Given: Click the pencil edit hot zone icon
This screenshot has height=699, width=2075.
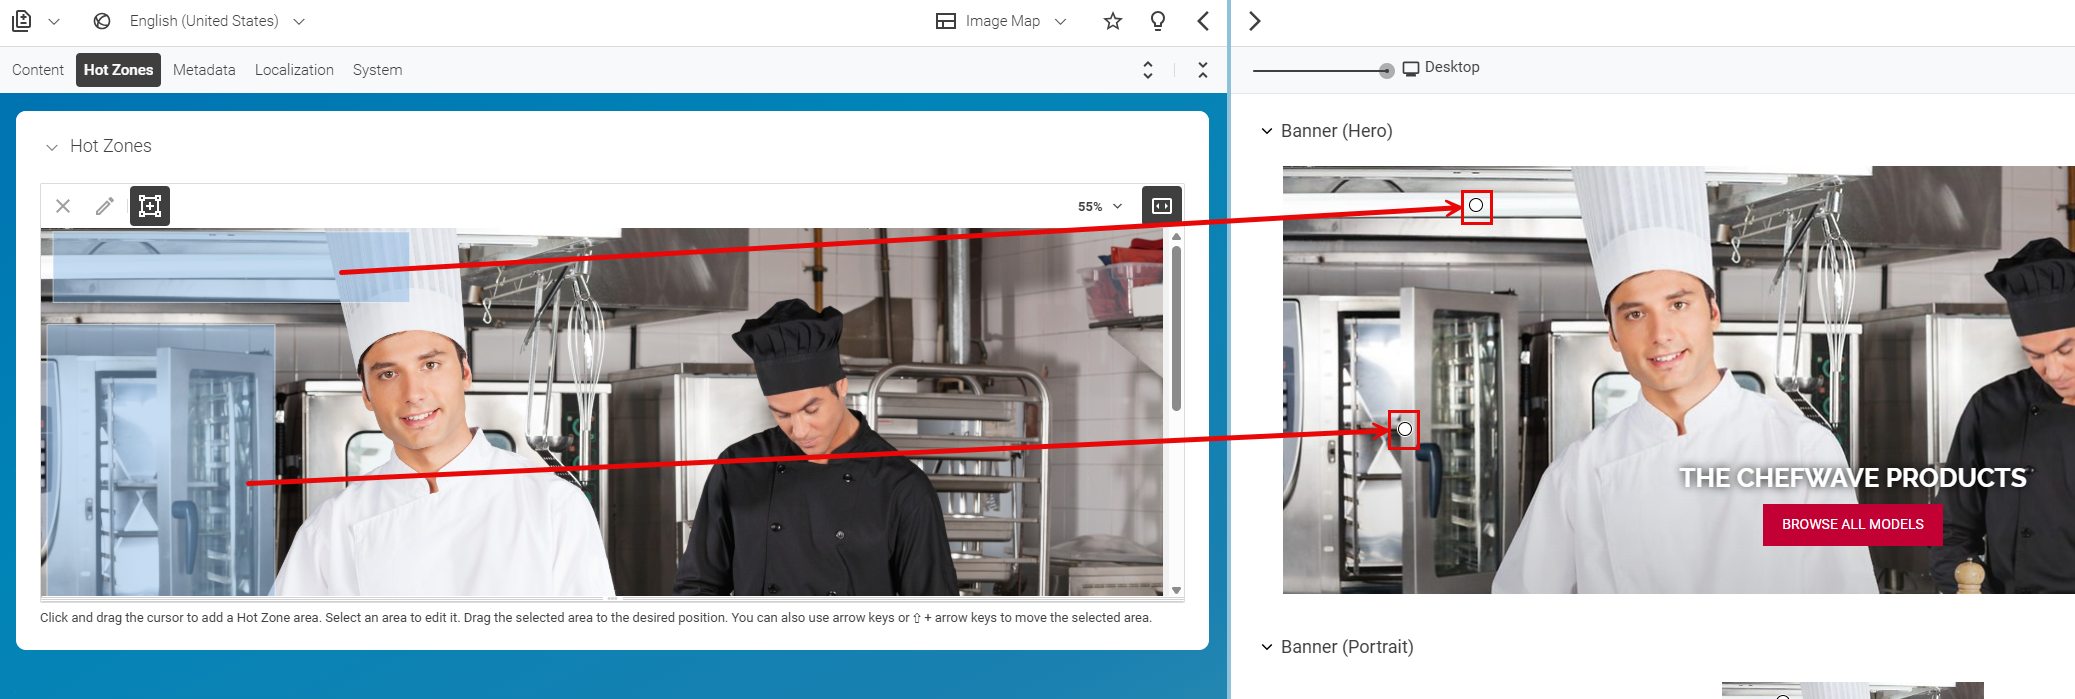Looking at the screenshot, I should coord(105,206).
